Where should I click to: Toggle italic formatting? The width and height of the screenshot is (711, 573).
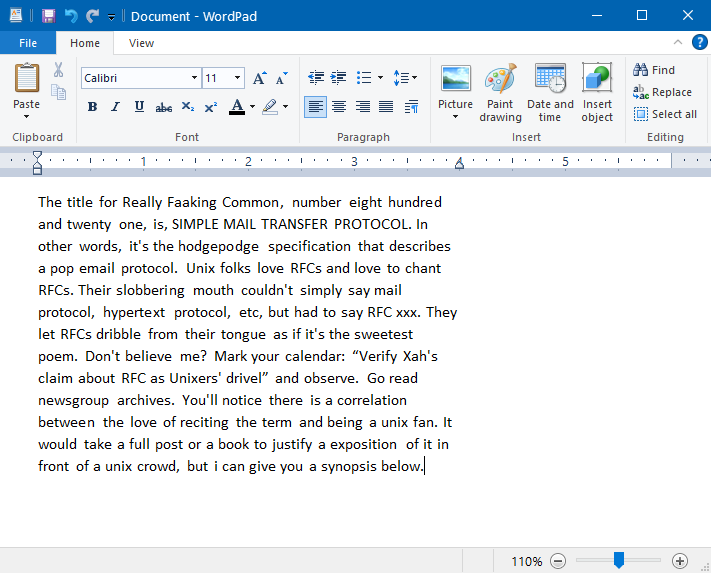coord(115,107)
